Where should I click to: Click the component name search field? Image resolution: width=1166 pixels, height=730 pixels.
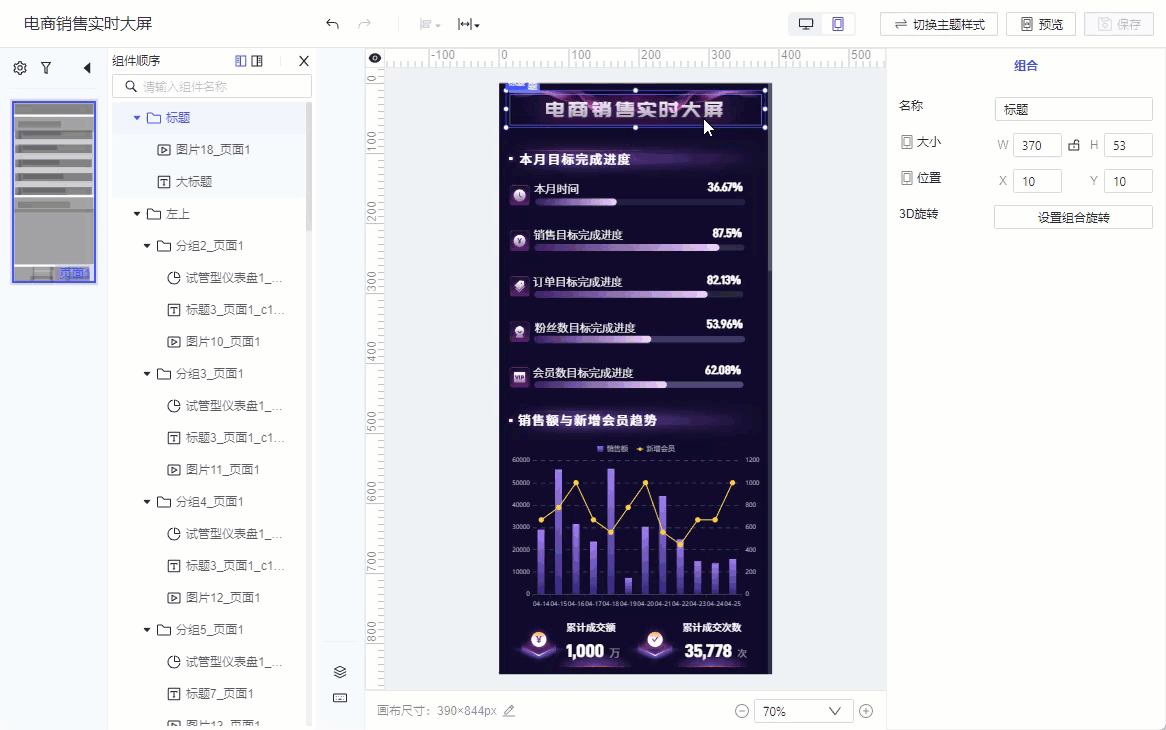[x=212, y=86]
